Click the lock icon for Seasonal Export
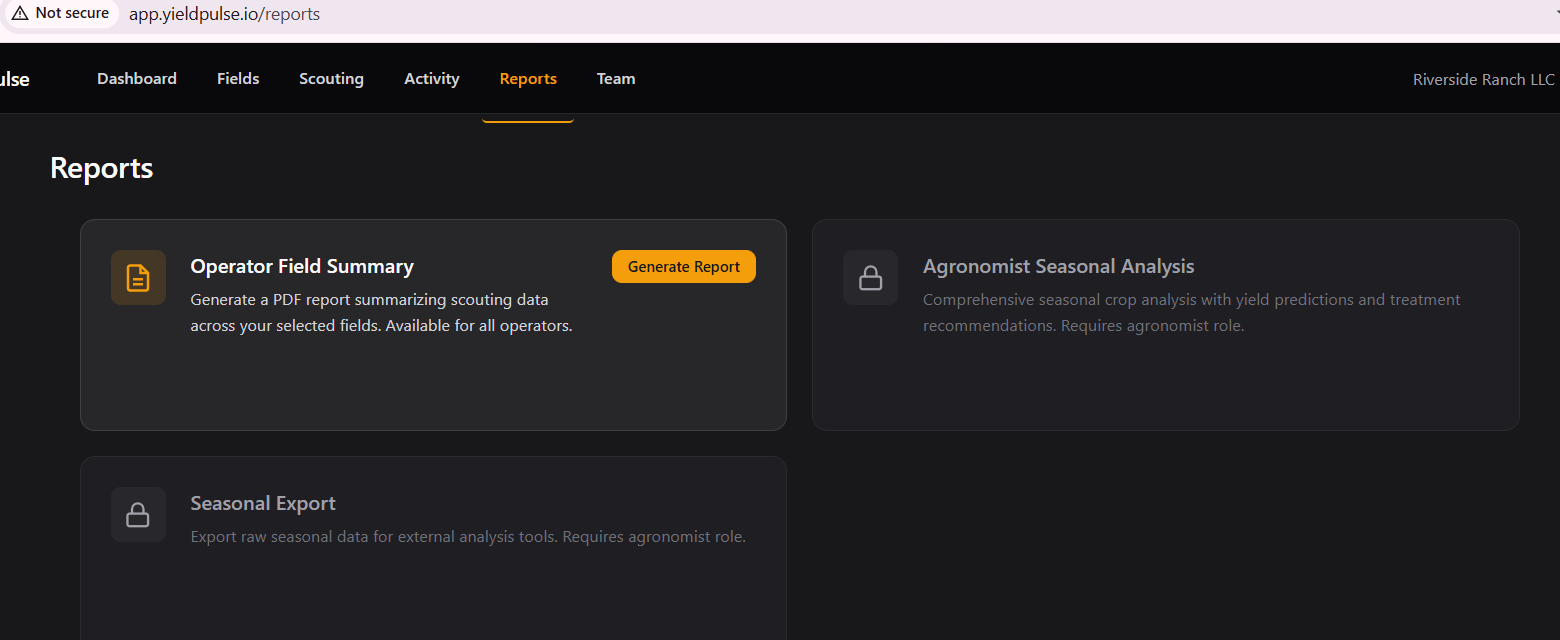This screenshot has width=1560, height=640. (138, 515)
